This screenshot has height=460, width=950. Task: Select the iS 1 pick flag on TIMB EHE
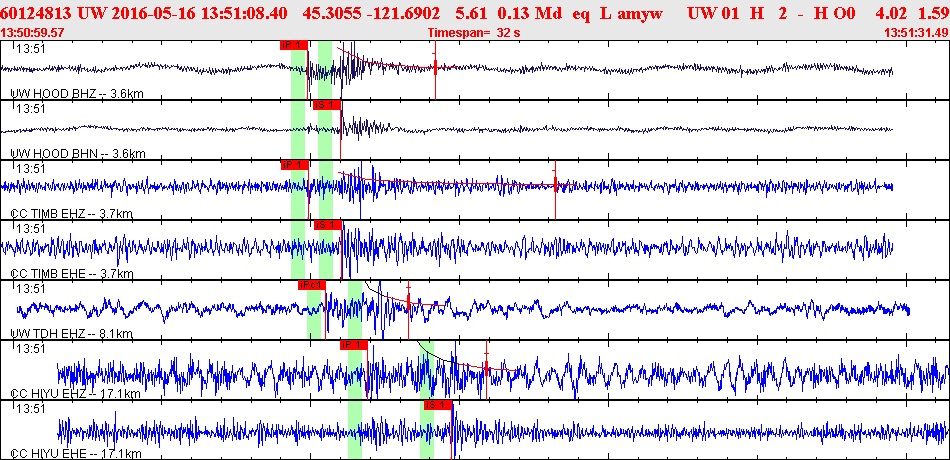328,225
